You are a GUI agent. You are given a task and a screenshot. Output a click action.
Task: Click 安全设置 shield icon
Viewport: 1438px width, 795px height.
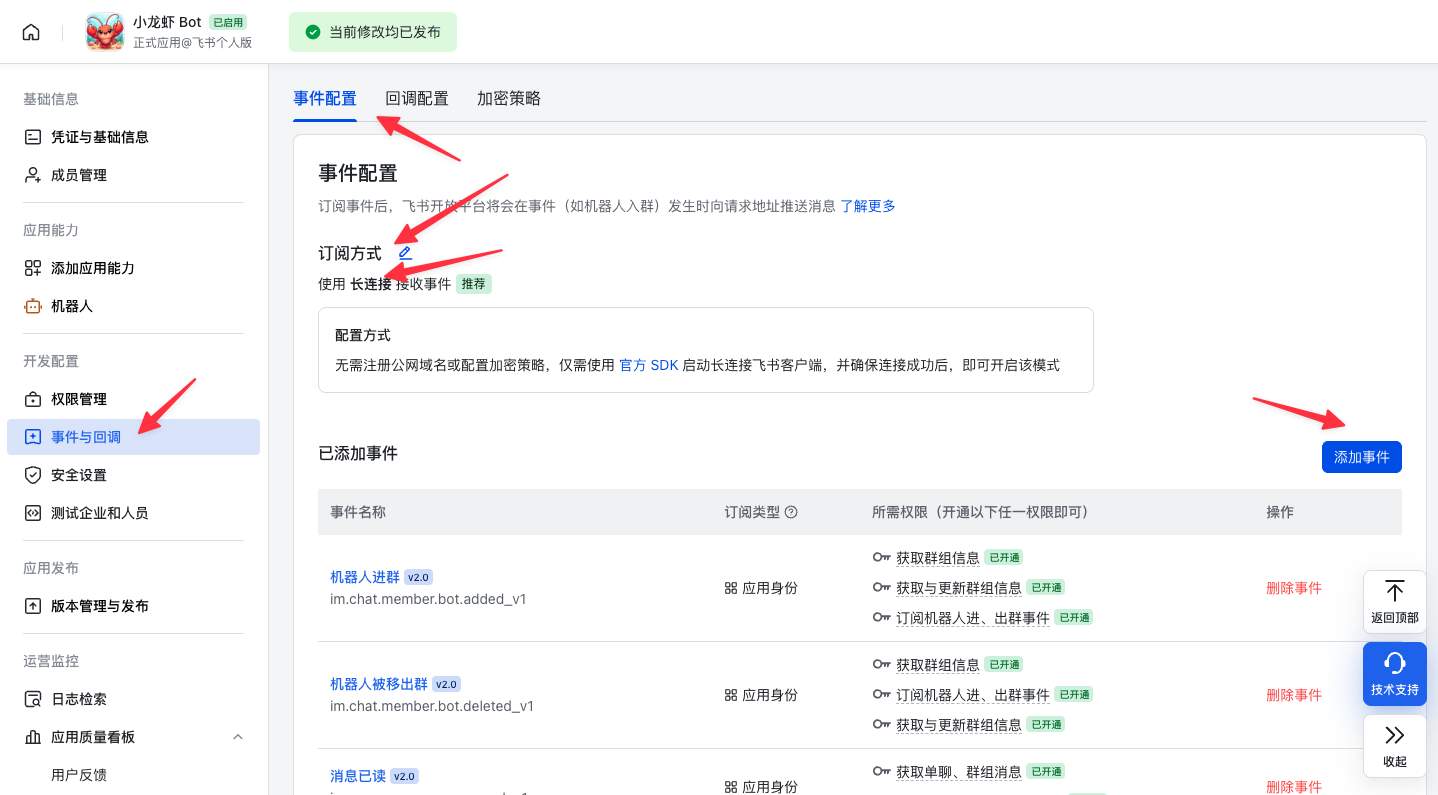point(33,475)
